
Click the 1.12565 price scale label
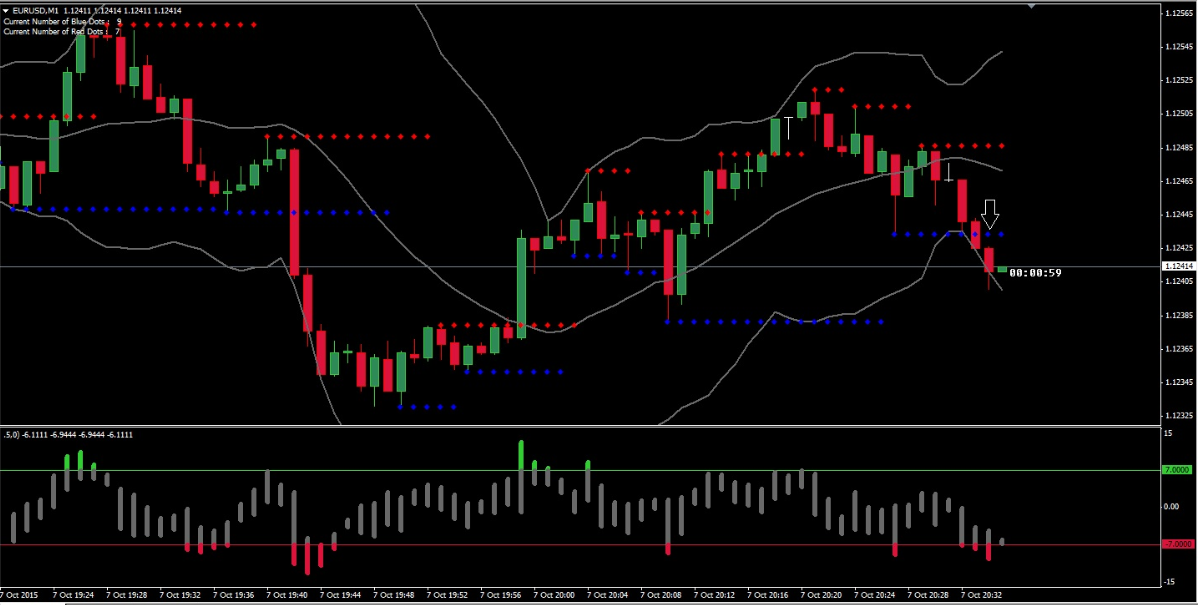[x=1179, y=12]
